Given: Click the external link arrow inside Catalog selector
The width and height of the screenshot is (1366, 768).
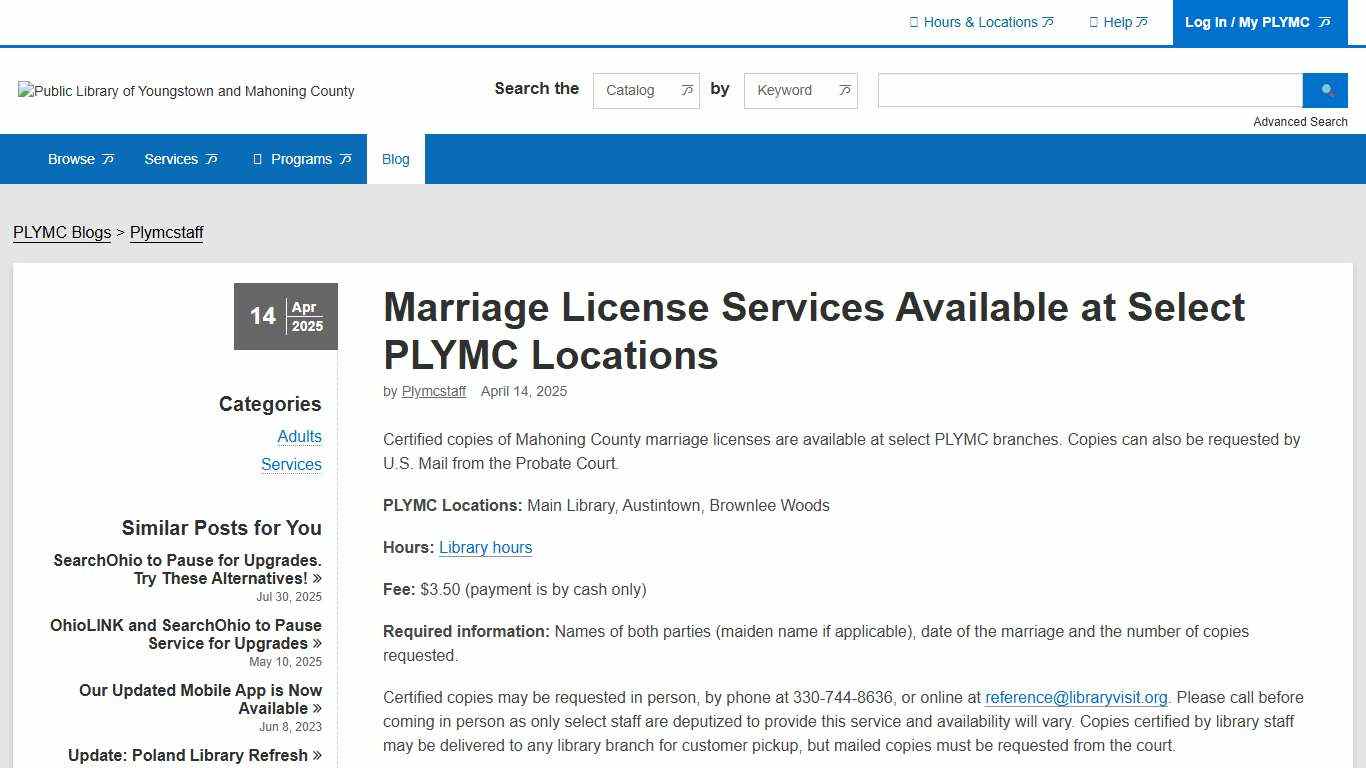Looking at the screenshot, I should coord(687,90).
